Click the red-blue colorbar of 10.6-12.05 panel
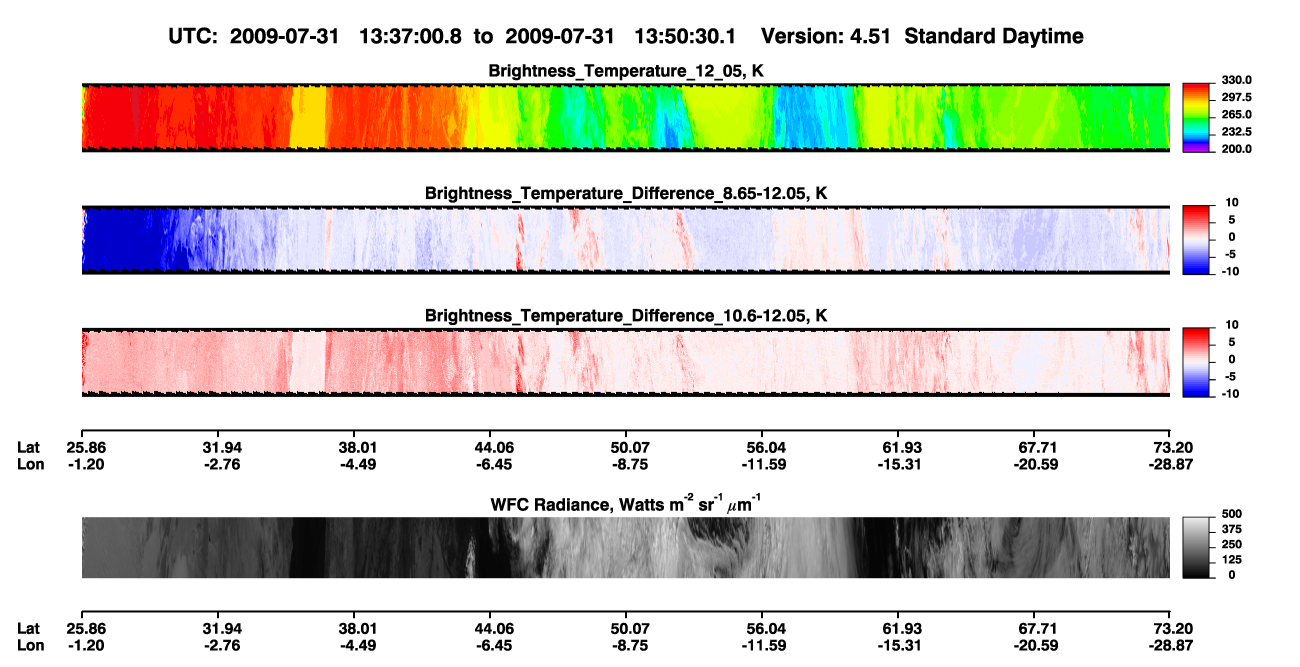 tap(1197, 362)
